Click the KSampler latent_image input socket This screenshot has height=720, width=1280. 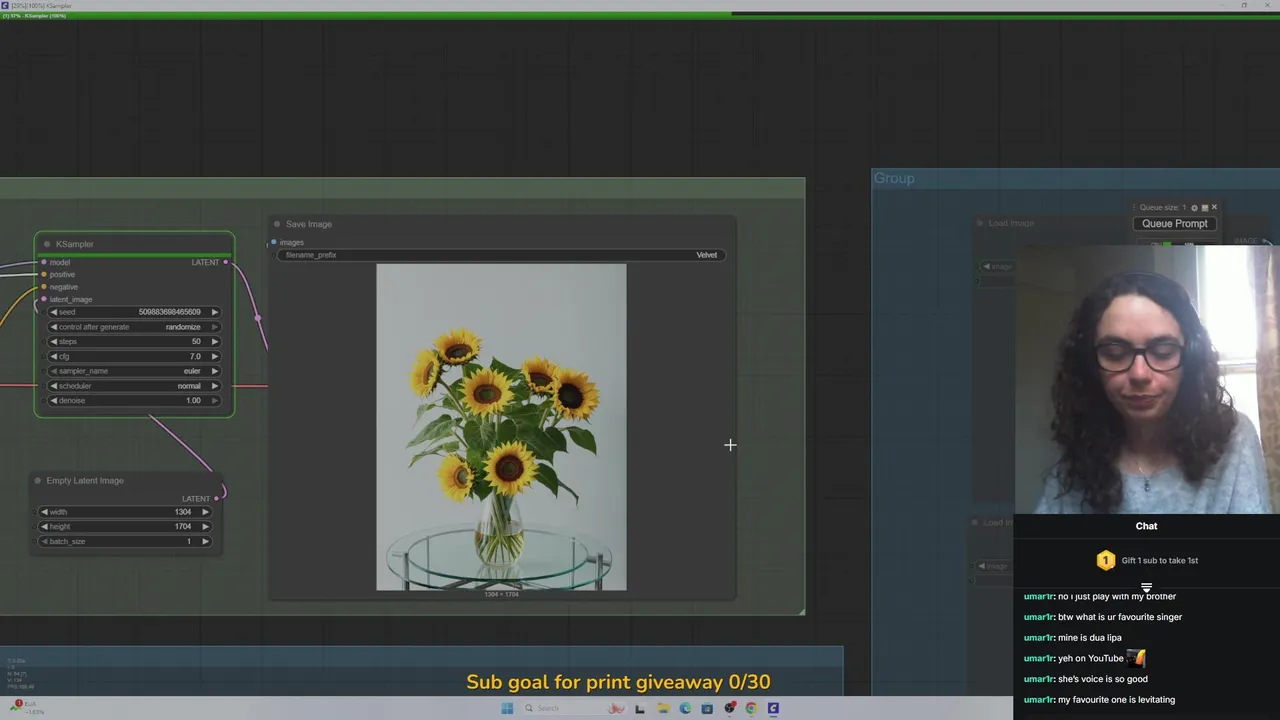pos(43,299)
